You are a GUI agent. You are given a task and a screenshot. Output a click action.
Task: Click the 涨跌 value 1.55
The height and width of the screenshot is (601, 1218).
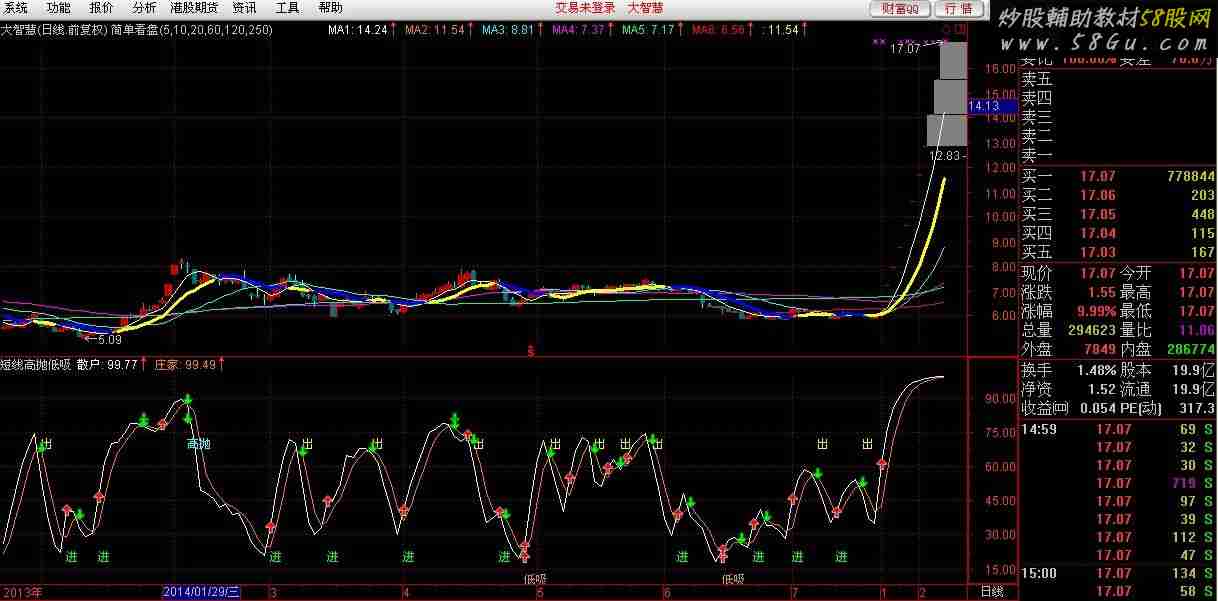coord(1101,292)
